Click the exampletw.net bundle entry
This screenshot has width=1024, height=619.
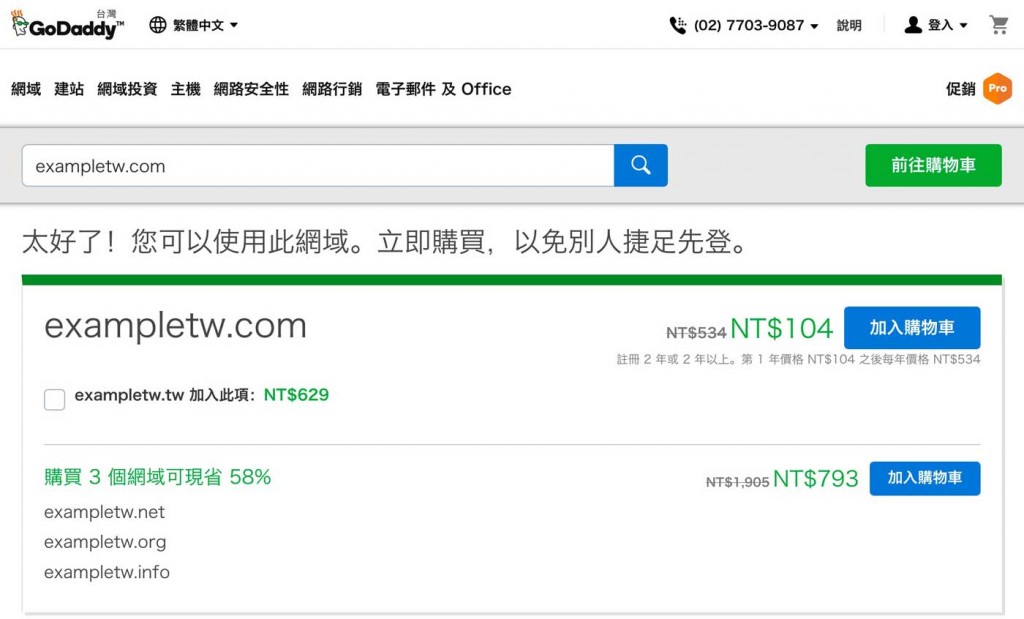(104, 512)
